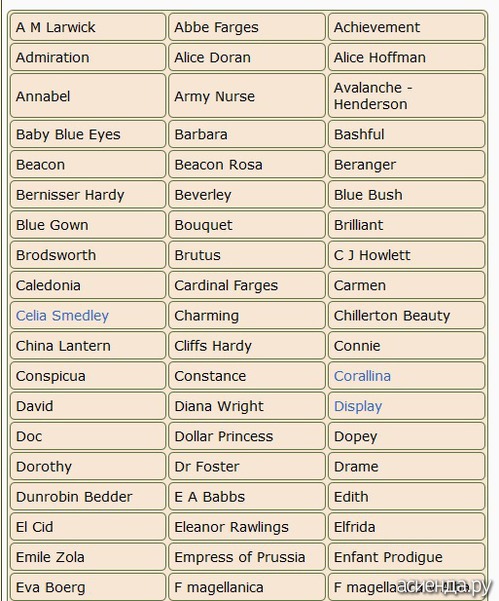
Task: Click the C J Howlett cell
Action: pyautogui.click(x=406, y=255)
